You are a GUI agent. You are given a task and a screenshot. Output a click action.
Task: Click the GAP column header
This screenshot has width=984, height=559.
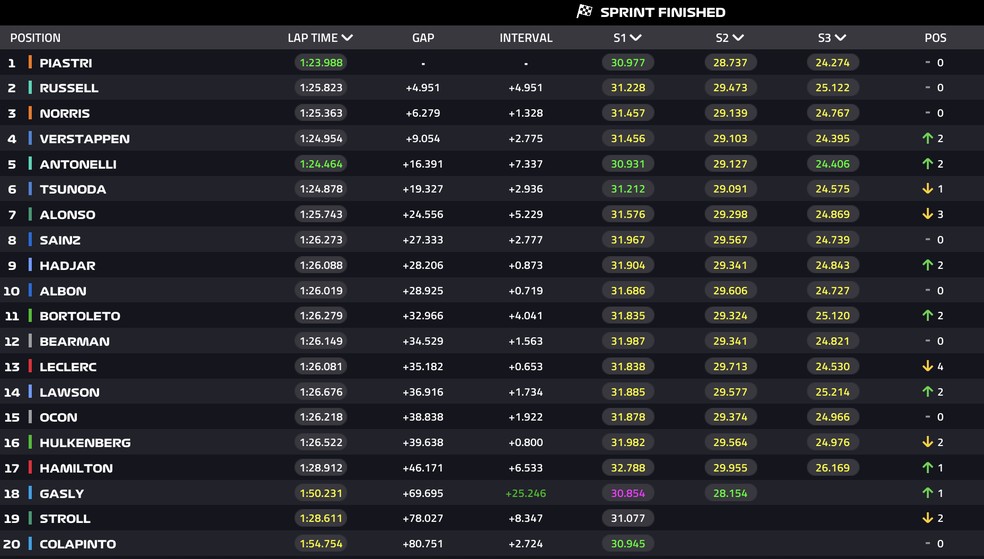[x=423, y=38]
